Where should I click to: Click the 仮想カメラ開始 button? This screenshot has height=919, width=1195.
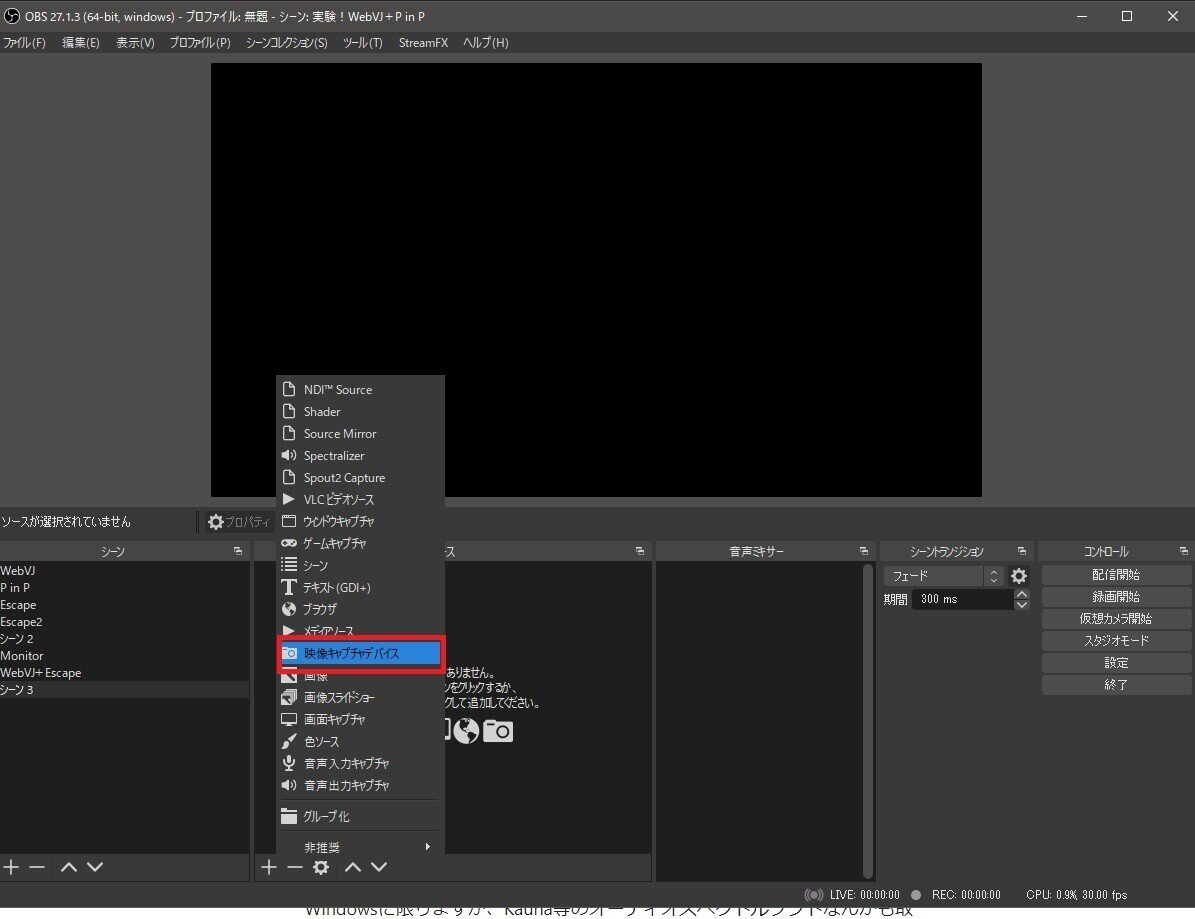coord(1116,620)
